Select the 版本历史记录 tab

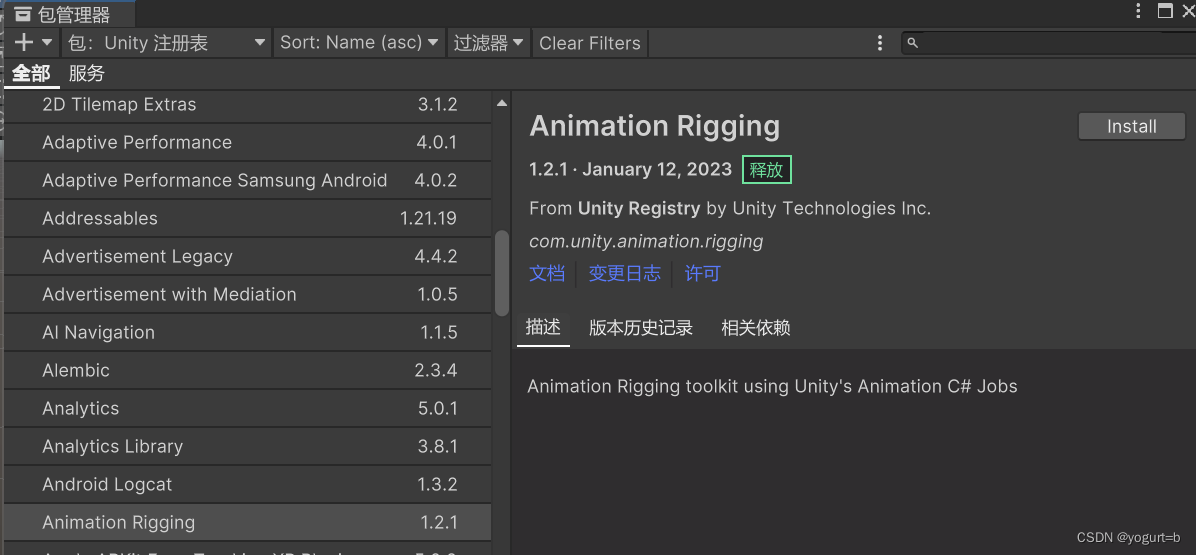[641, 328]
